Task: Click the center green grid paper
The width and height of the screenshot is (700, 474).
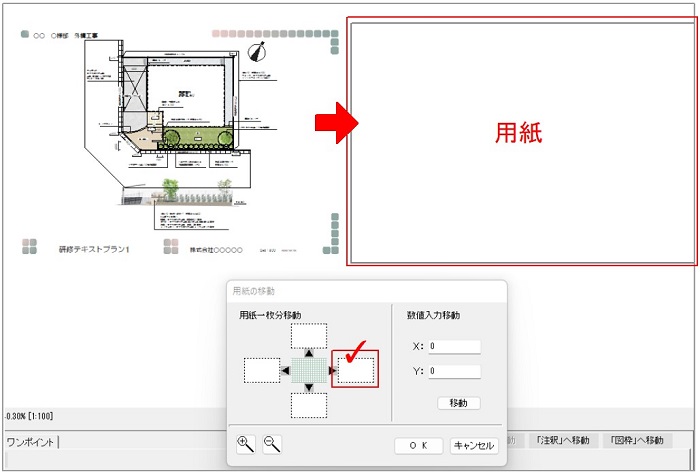Action: [309, 370]
